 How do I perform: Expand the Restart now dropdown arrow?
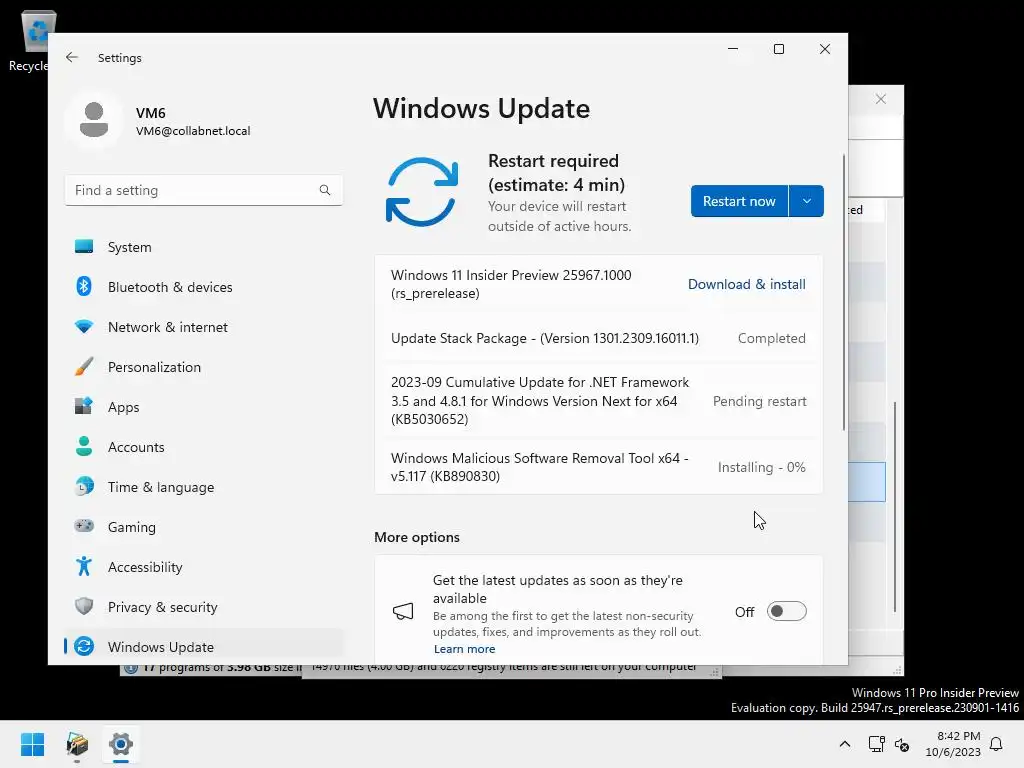807,201
